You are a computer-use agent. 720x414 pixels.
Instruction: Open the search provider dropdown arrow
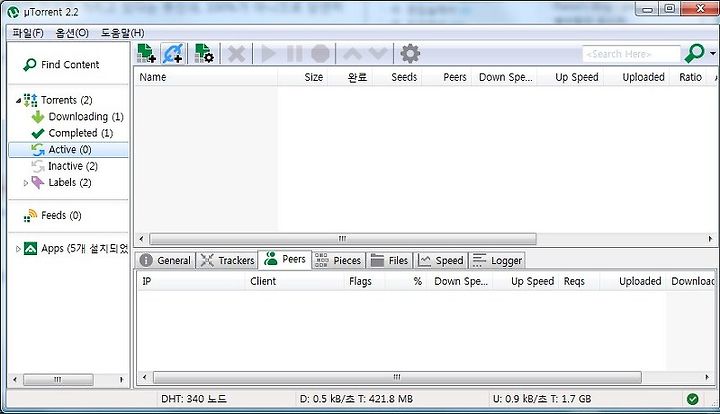[x=713, y=53]
